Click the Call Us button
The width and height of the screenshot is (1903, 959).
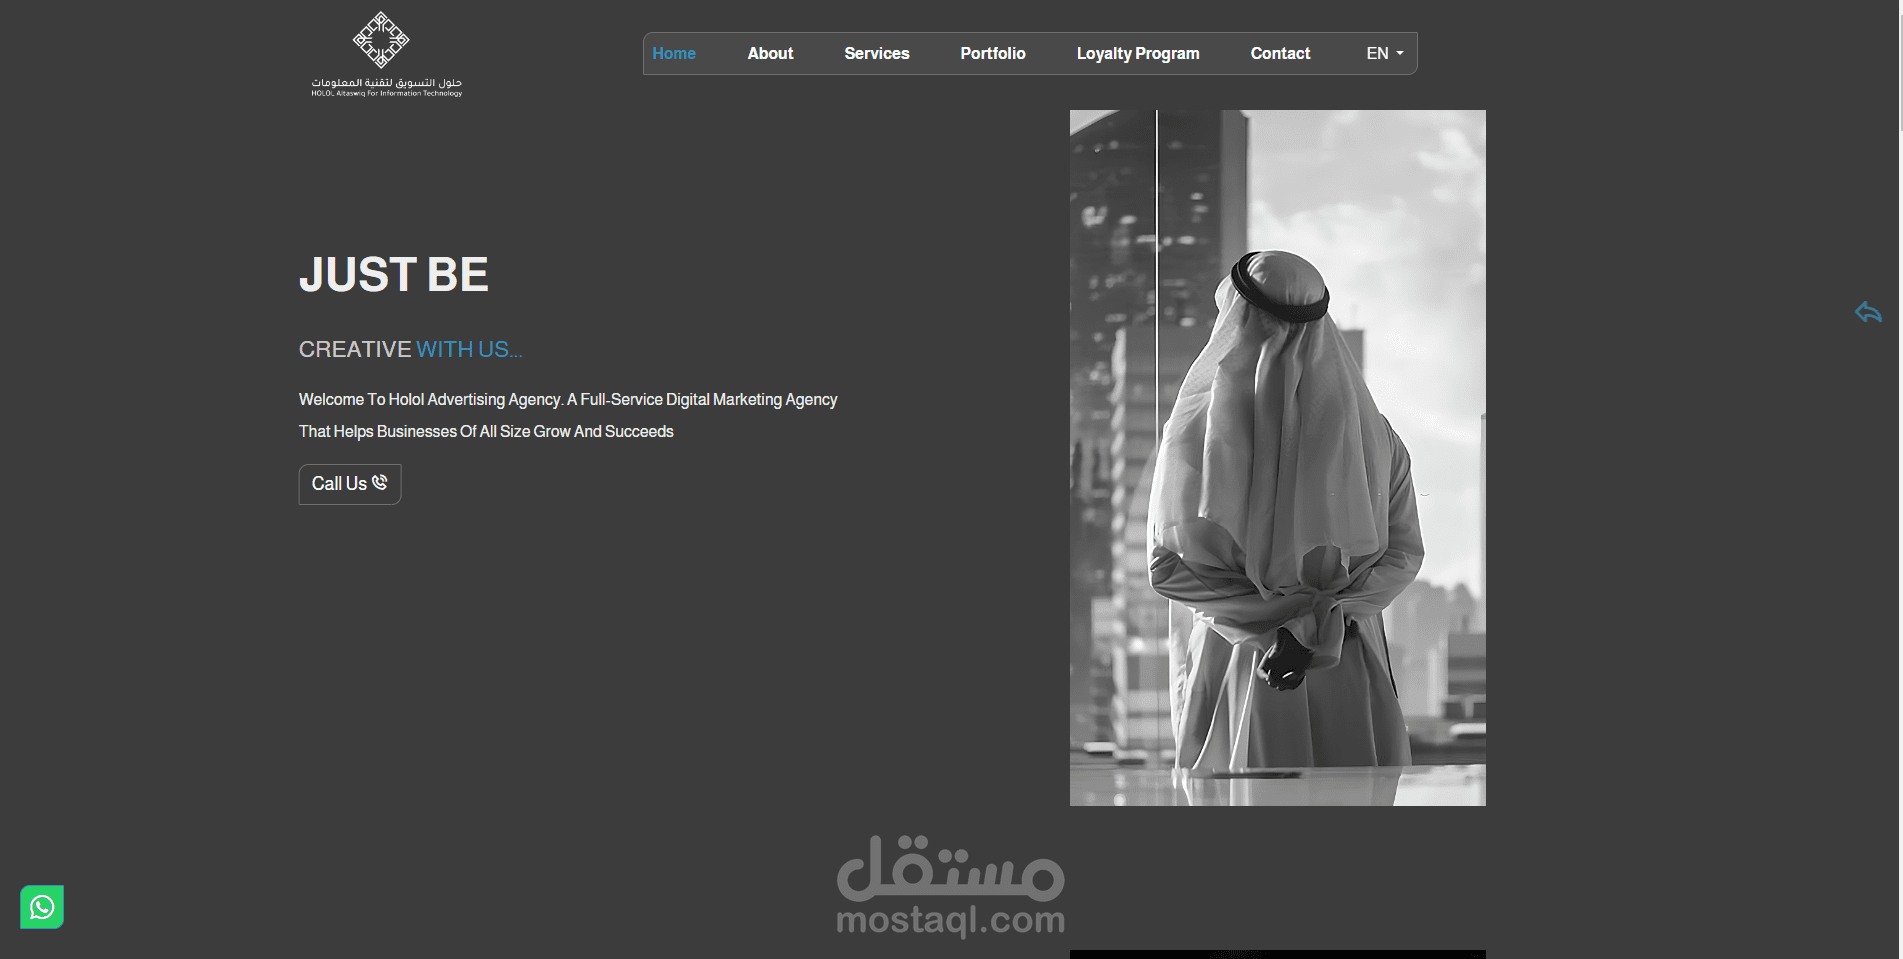coord(350,484)
